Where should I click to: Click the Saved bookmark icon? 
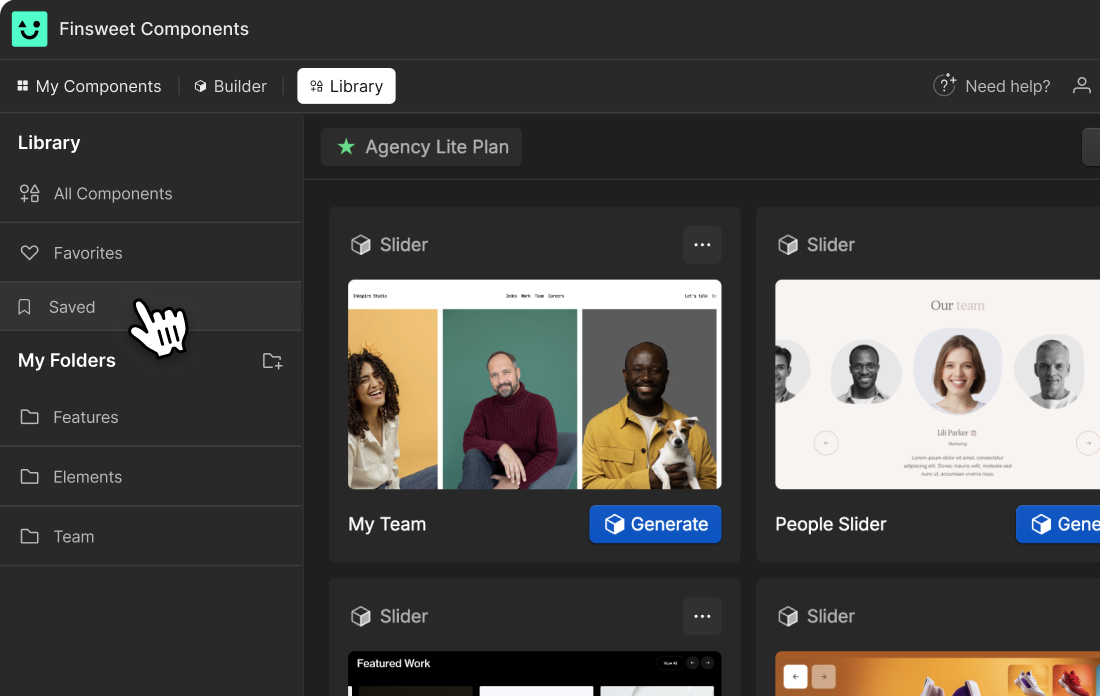25,307
